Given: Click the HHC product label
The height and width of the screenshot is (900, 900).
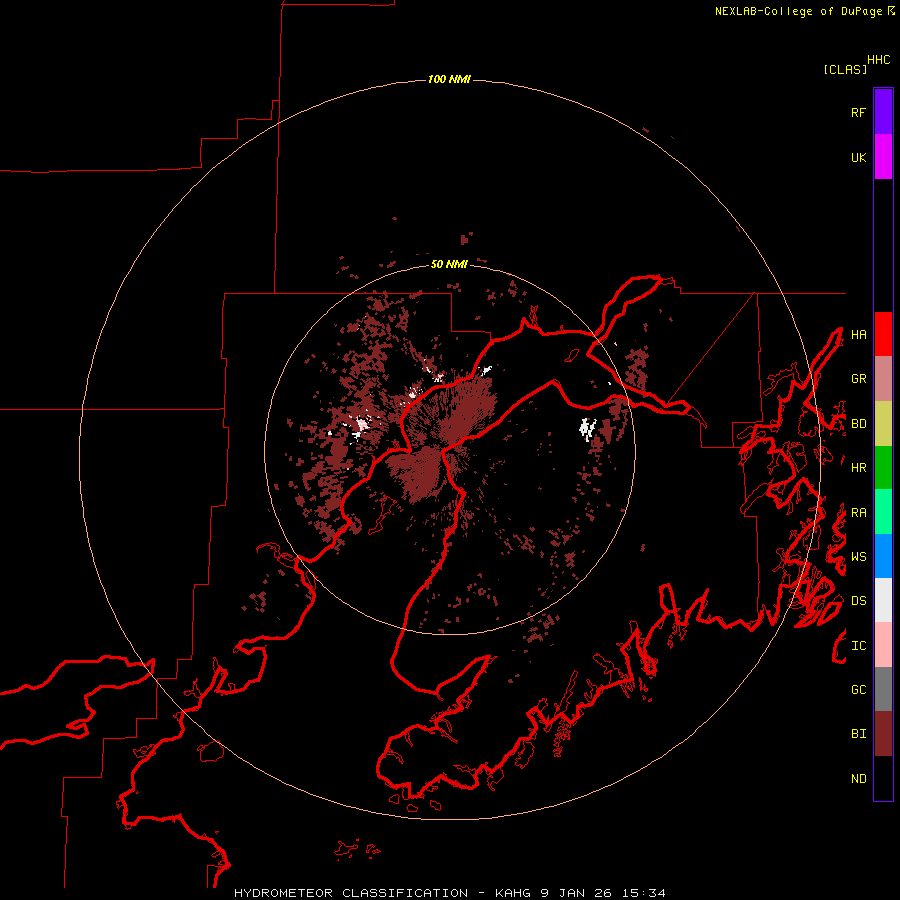Looking at the screenshot, I should pos(879,60).
